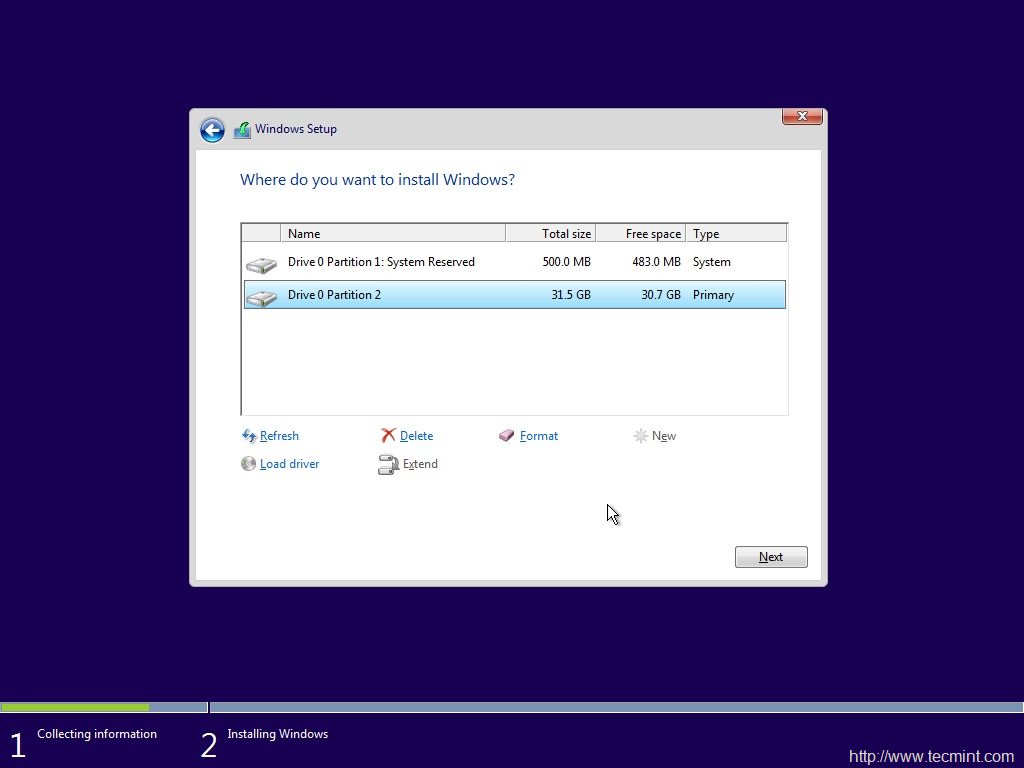Select Drive 0 Partition 1: System Reserved
The image size is (1024, 768).
381,262
